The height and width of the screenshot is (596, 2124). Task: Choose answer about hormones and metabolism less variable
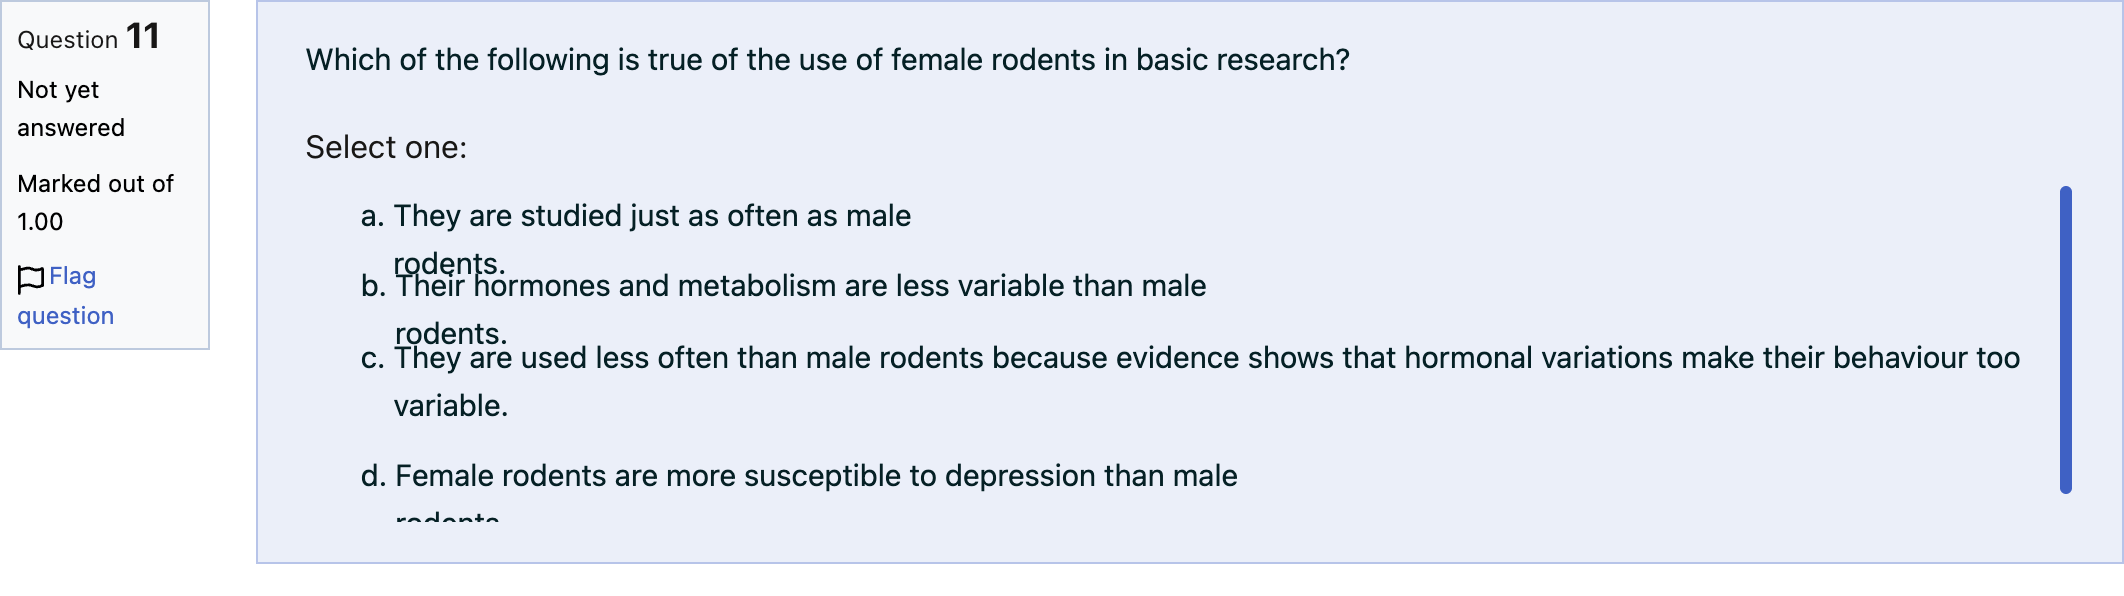coord(800,286)
